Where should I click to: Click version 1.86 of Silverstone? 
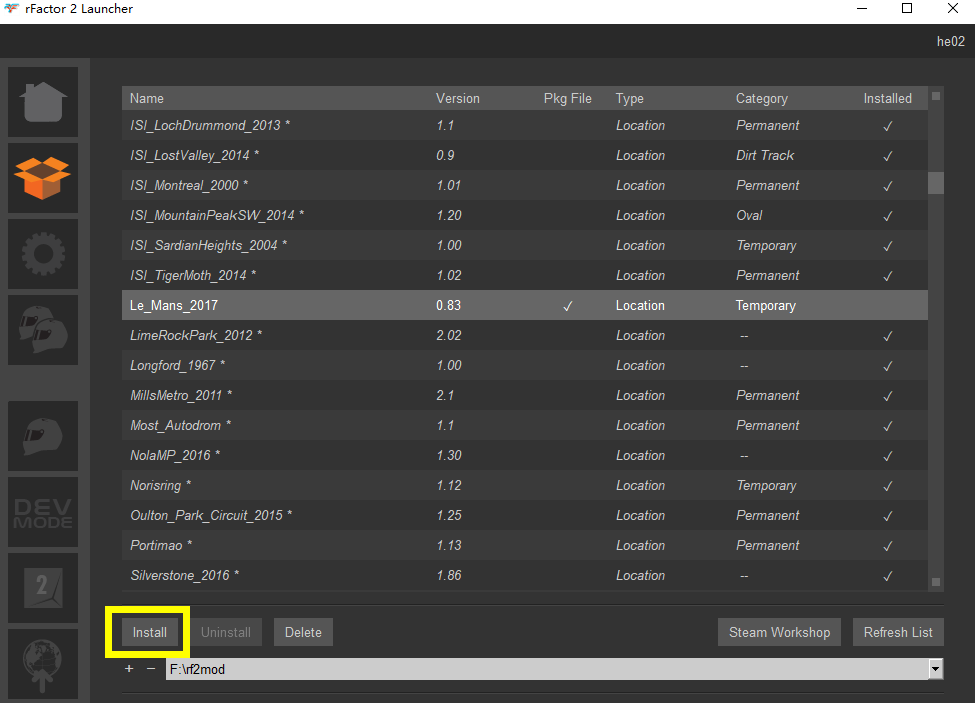(x=448, y=575)
